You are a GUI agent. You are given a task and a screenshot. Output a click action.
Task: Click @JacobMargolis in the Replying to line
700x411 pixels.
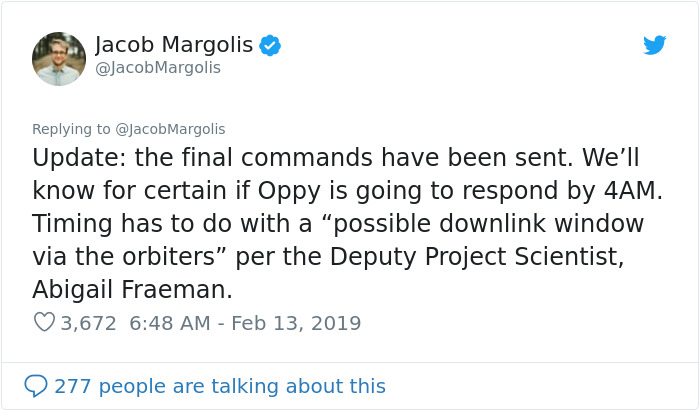(x=170, y=129)
